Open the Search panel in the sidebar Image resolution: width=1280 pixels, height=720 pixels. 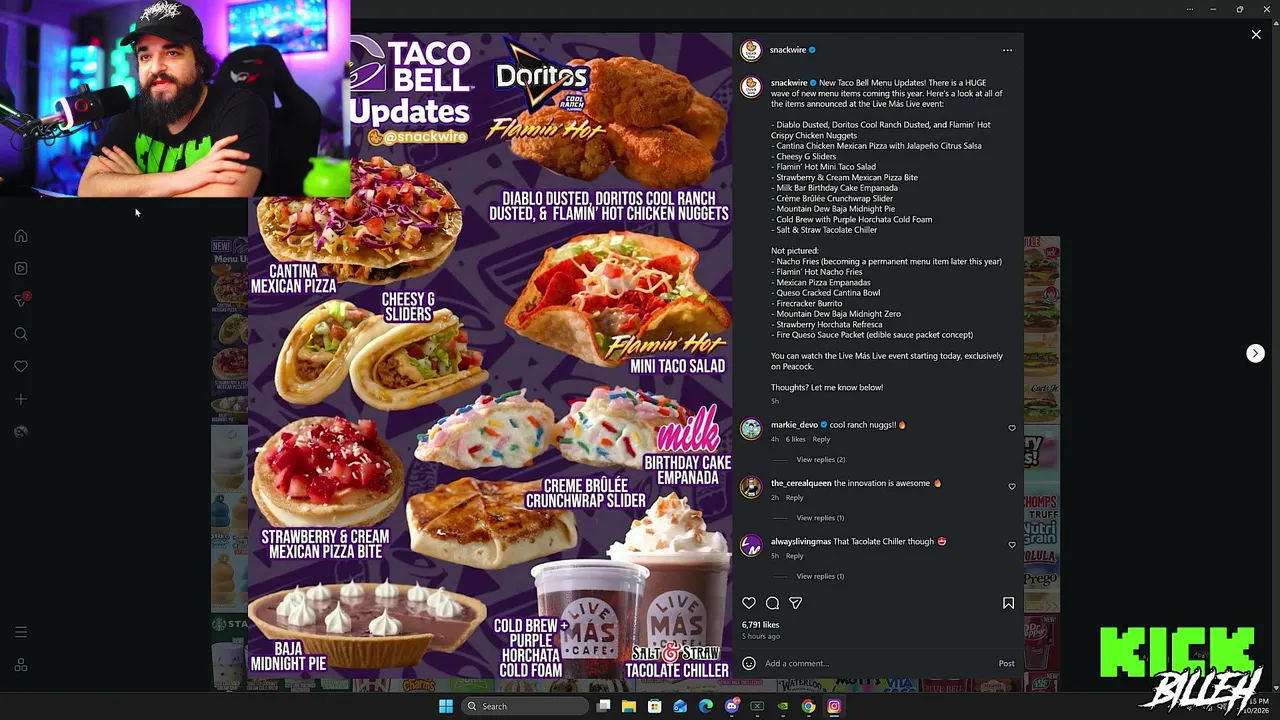point(21,334)
